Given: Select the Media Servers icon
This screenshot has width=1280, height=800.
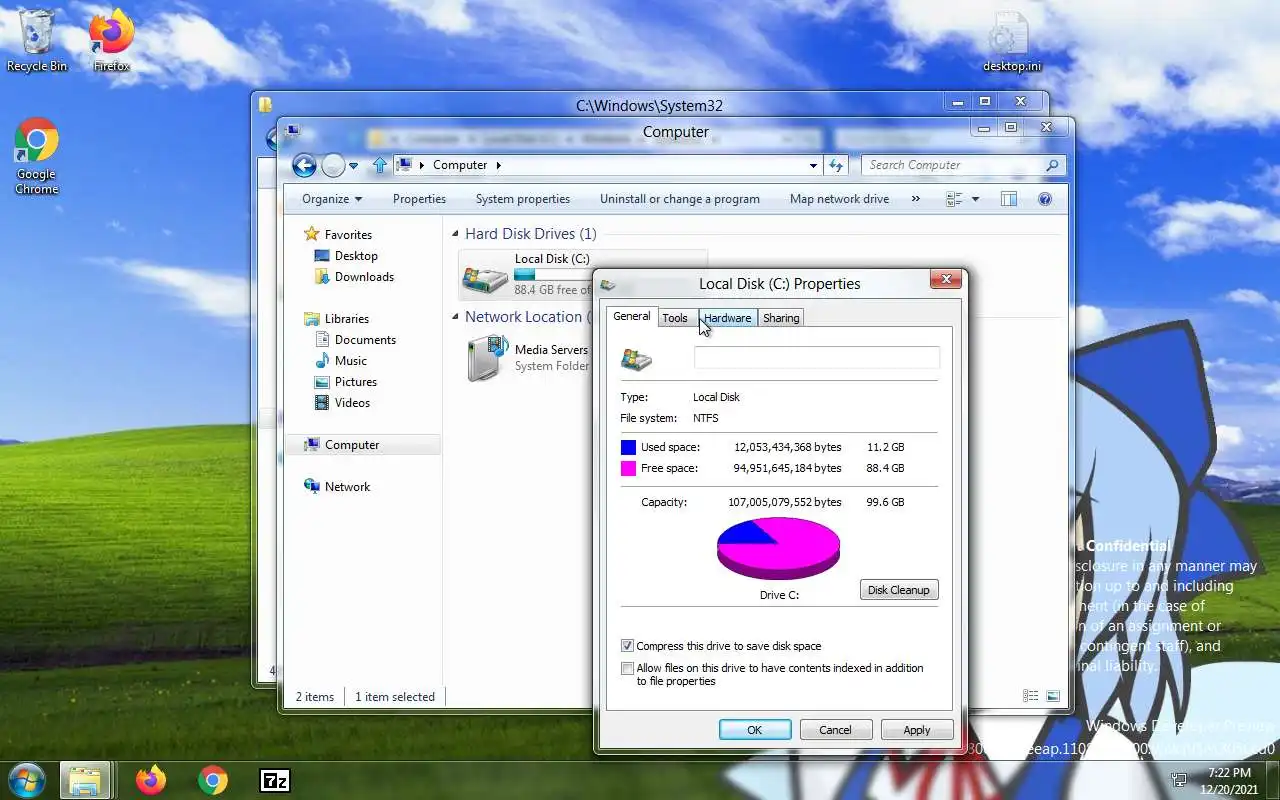Looking at the screenshot, I should point(487,357).
